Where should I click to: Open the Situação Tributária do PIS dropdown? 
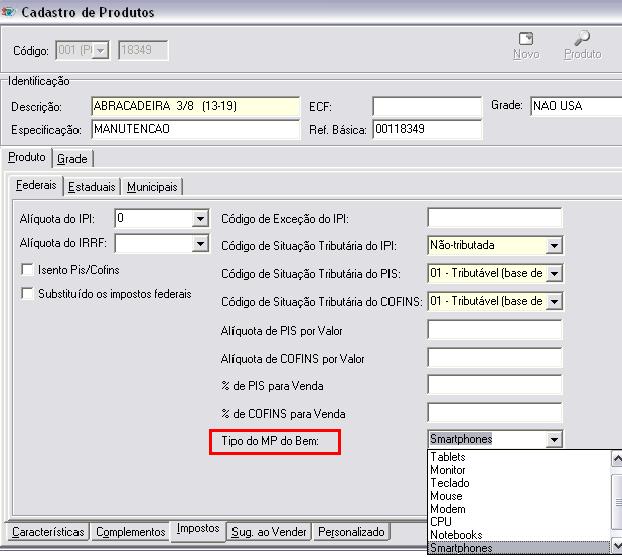click(x=554, y=273)
